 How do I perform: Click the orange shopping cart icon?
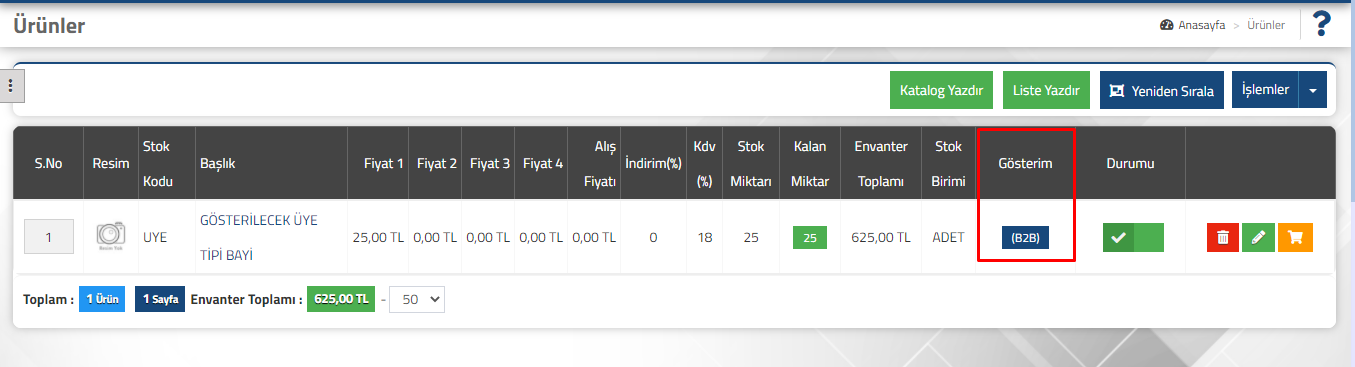(1296, 238)
